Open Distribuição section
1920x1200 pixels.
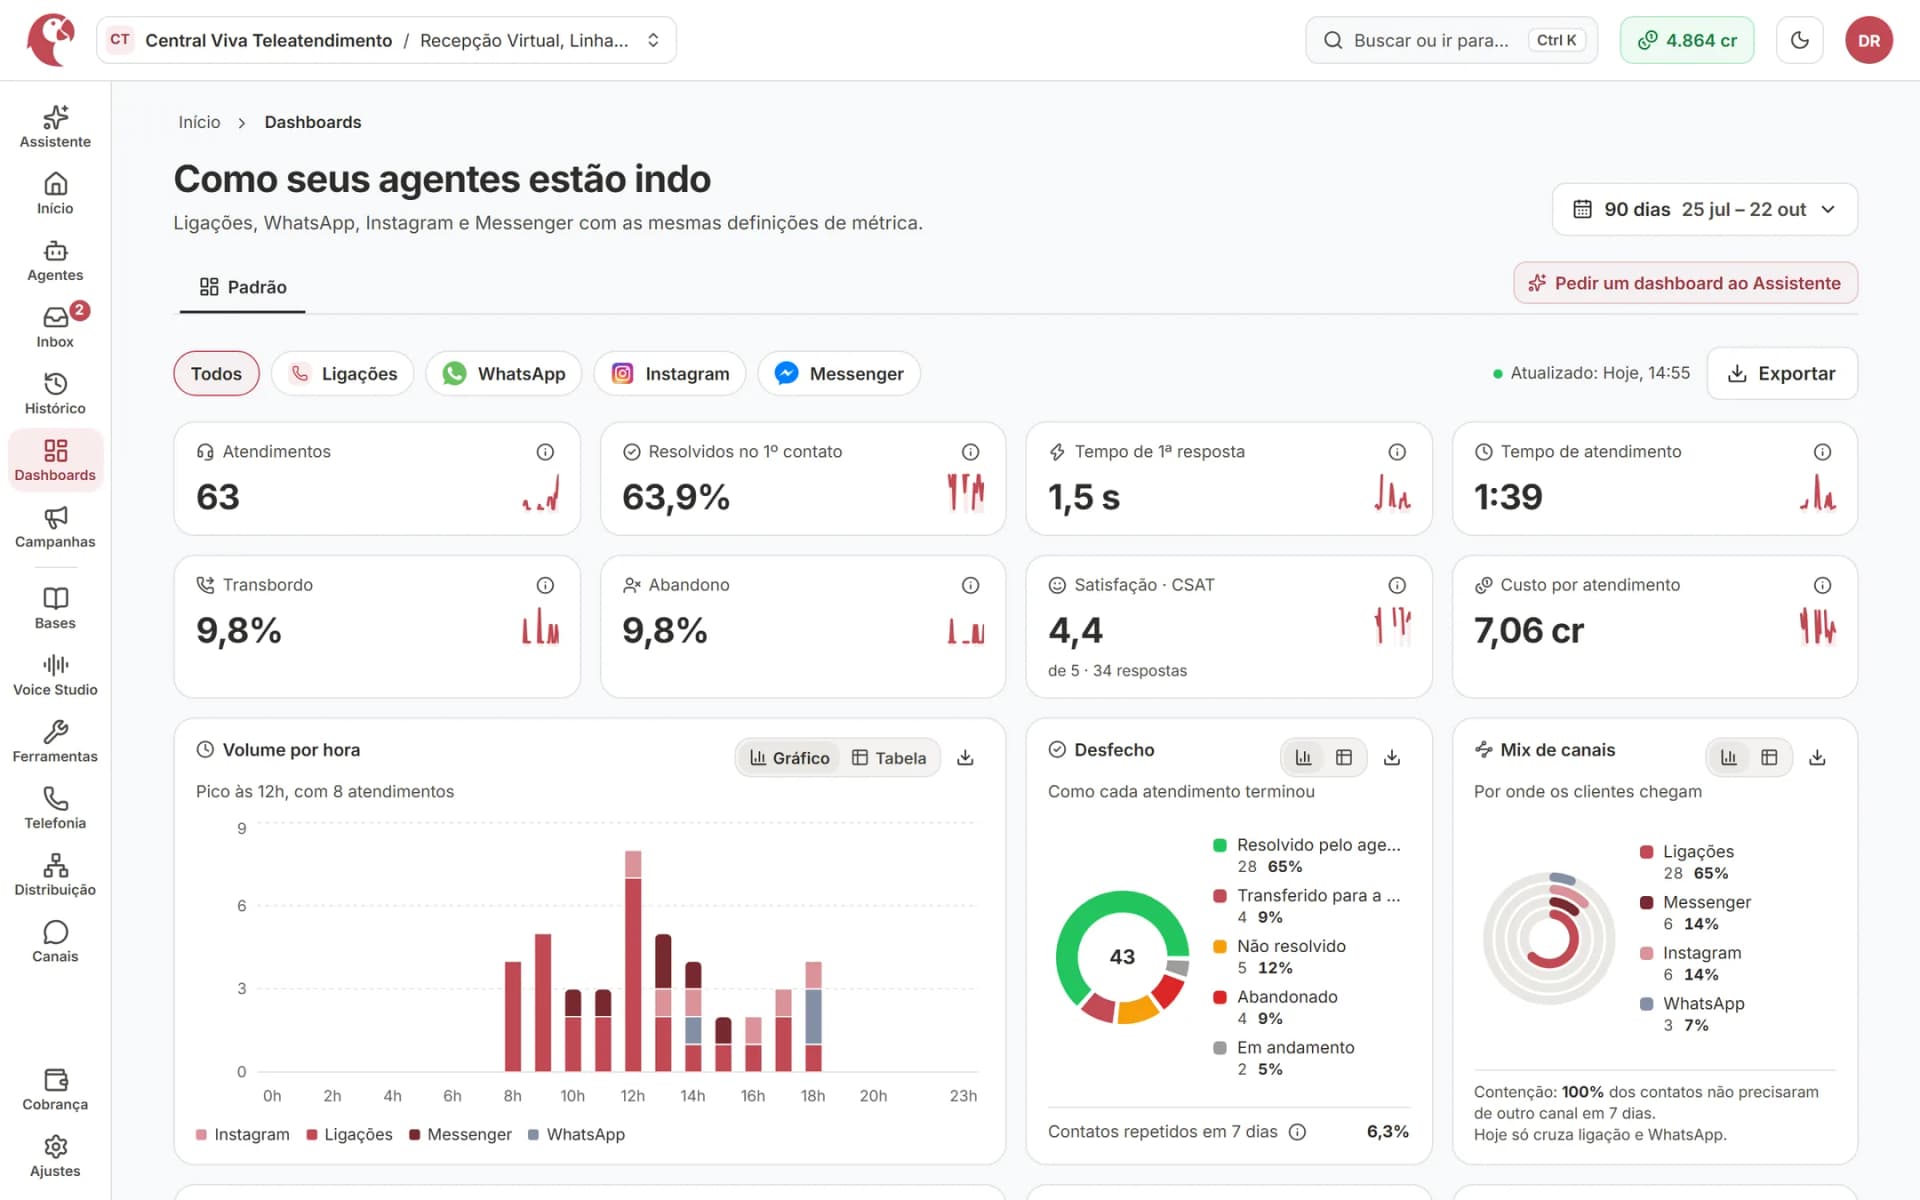pyautogui.click(x=55, y=875)
